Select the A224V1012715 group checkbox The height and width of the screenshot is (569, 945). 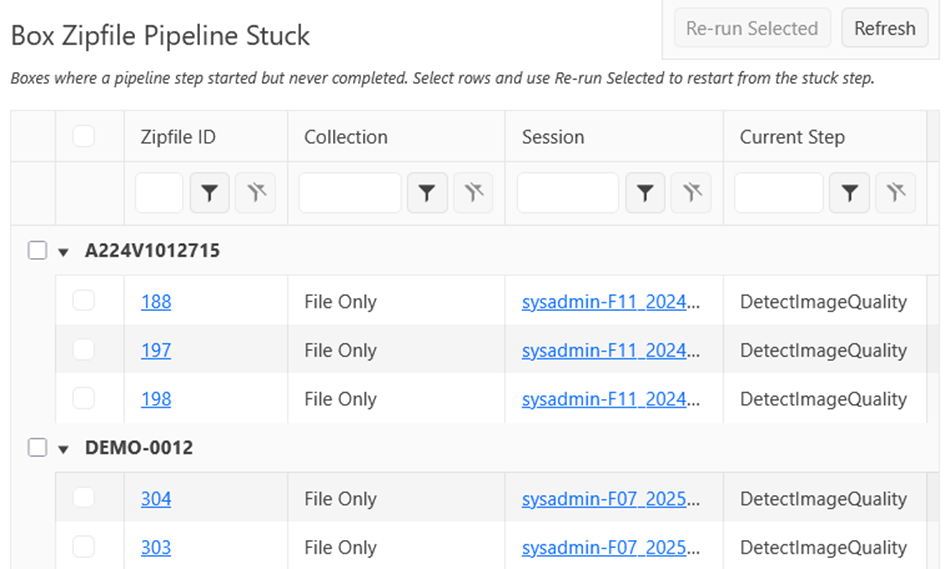point(37,250)
